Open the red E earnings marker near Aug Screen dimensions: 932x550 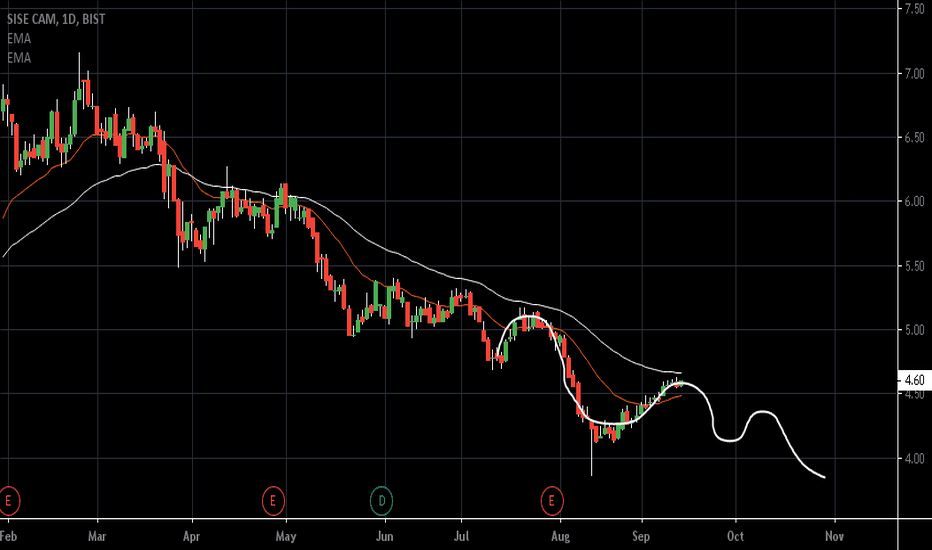point(552,501)
